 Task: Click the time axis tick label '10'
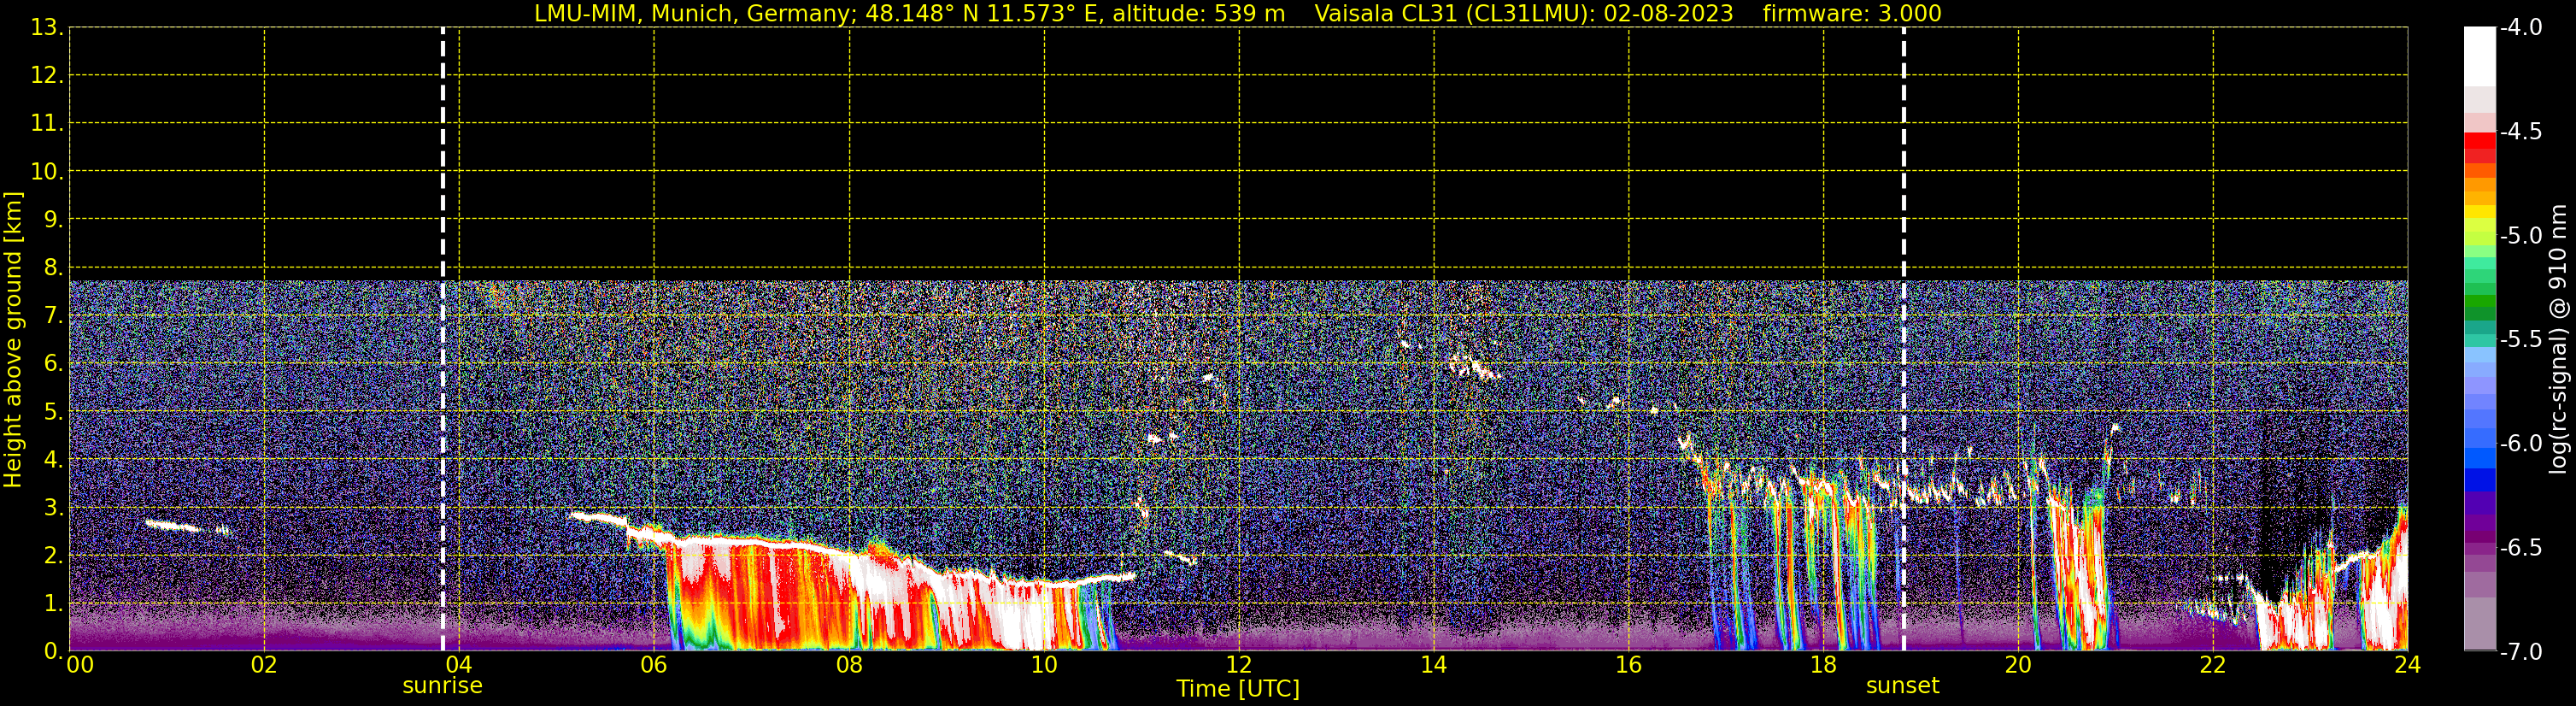[1044, 665]
